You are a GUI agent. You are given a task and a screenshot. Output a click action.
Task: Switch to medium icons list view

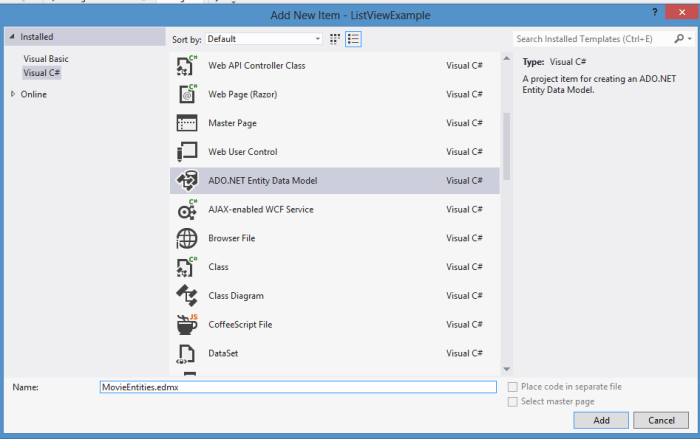(x=353, y=39)
